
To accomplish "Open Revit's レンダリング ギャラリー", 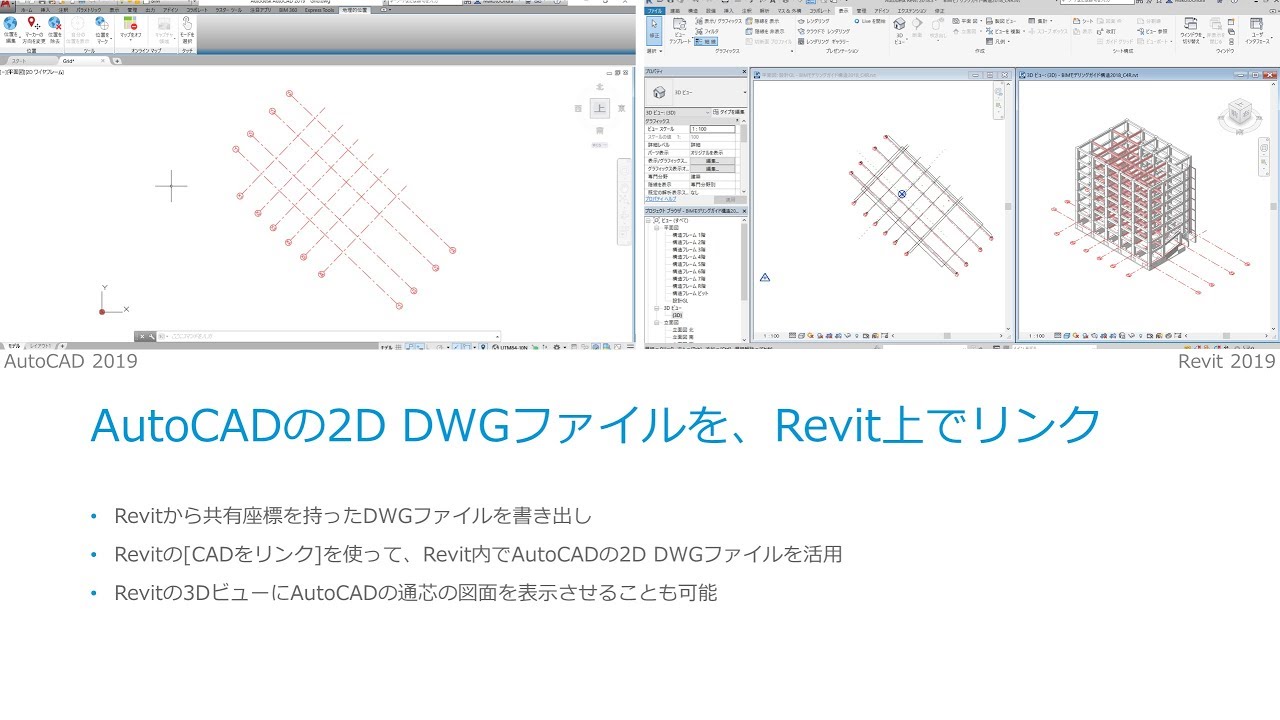I will point(823,42).
